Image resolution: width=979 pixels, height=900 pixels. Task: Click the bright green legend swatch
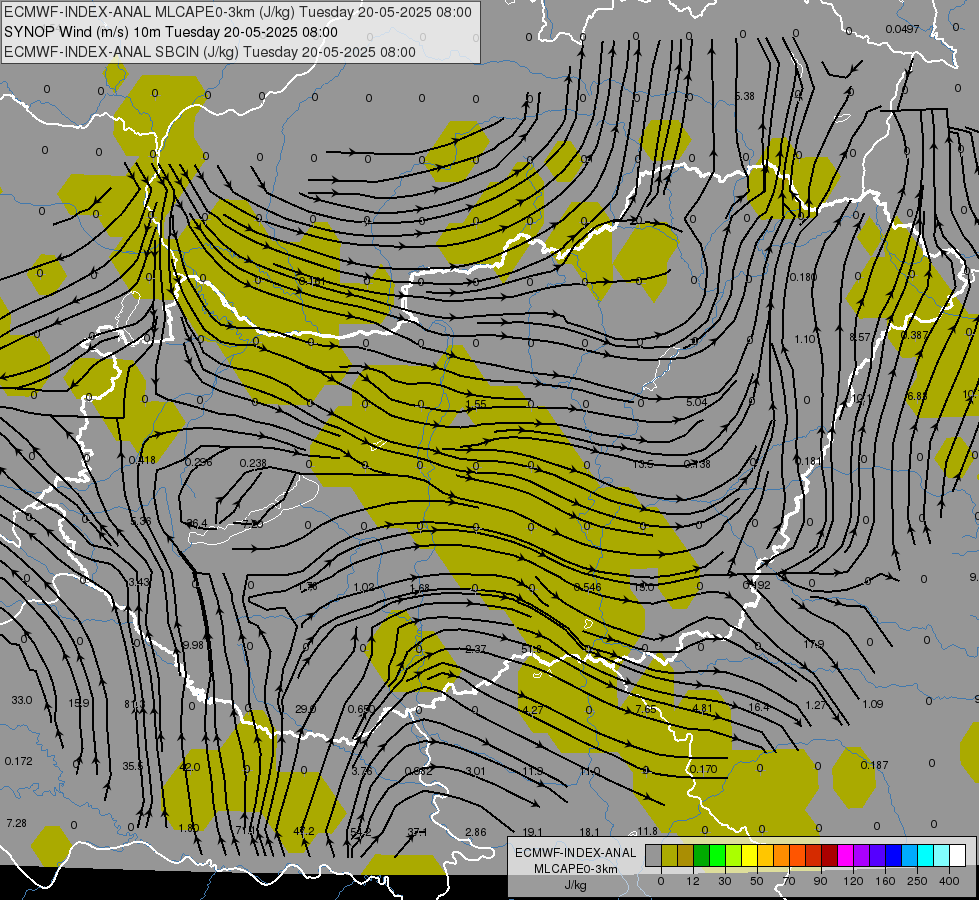717,855
